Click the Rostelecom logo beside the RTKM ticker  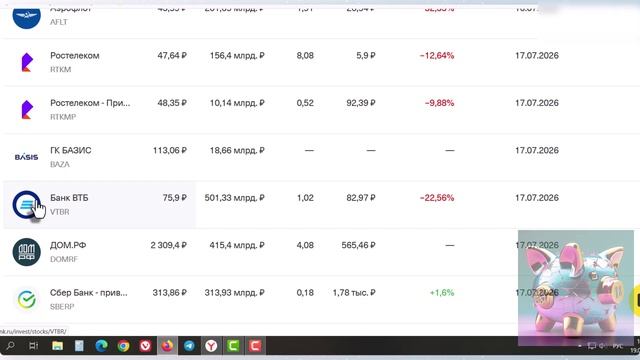coord(27,62)
